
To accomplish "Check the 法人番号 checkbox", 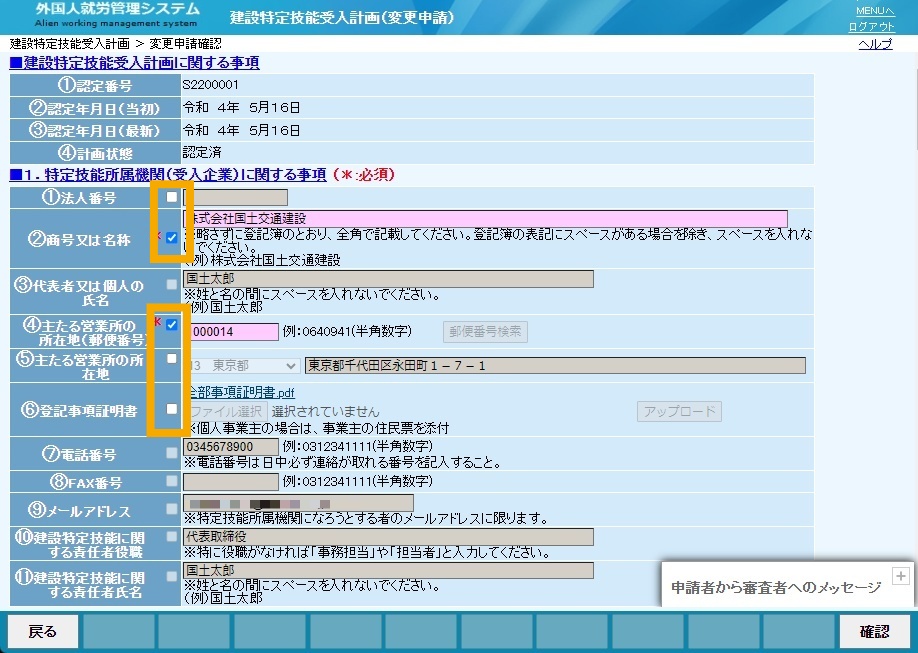I will click(x=172, y=197).
